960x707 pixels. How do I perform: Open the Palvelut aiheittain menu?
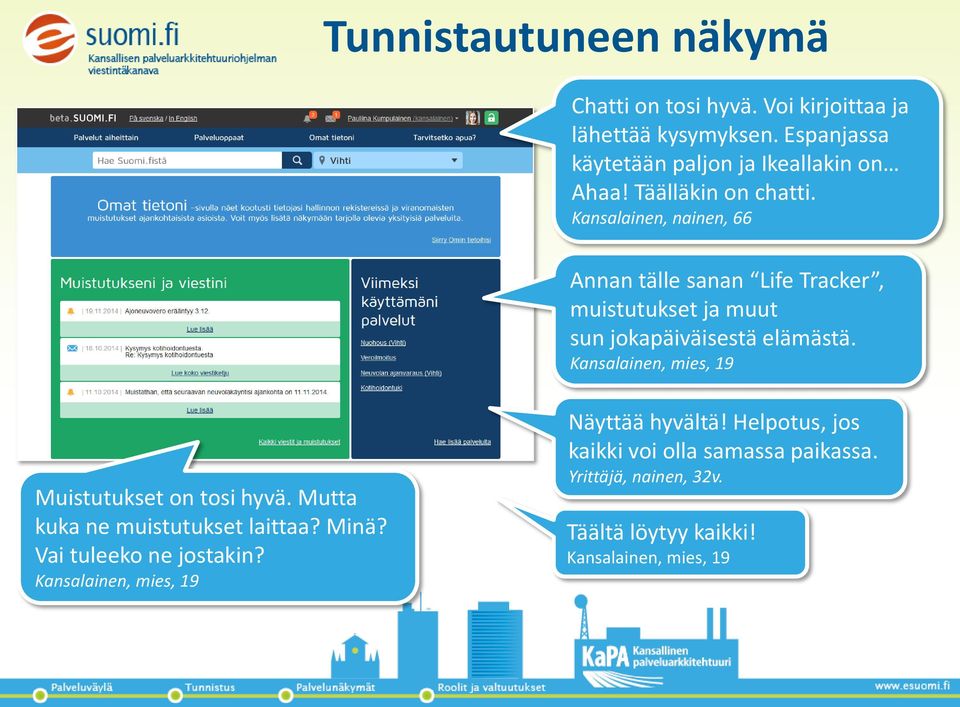click(x=106, y=138)
